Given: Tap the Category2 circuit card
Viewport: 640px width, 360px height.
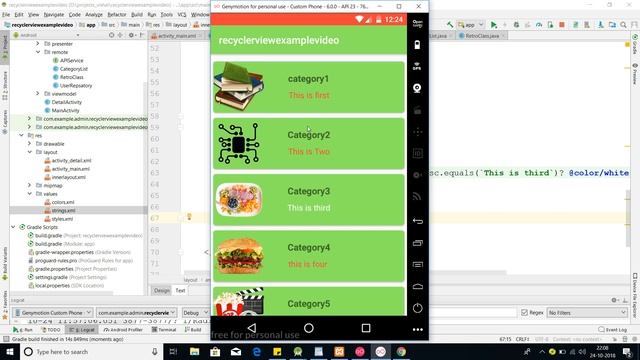Looking at the screenshot, I should (x=309, y=143).
